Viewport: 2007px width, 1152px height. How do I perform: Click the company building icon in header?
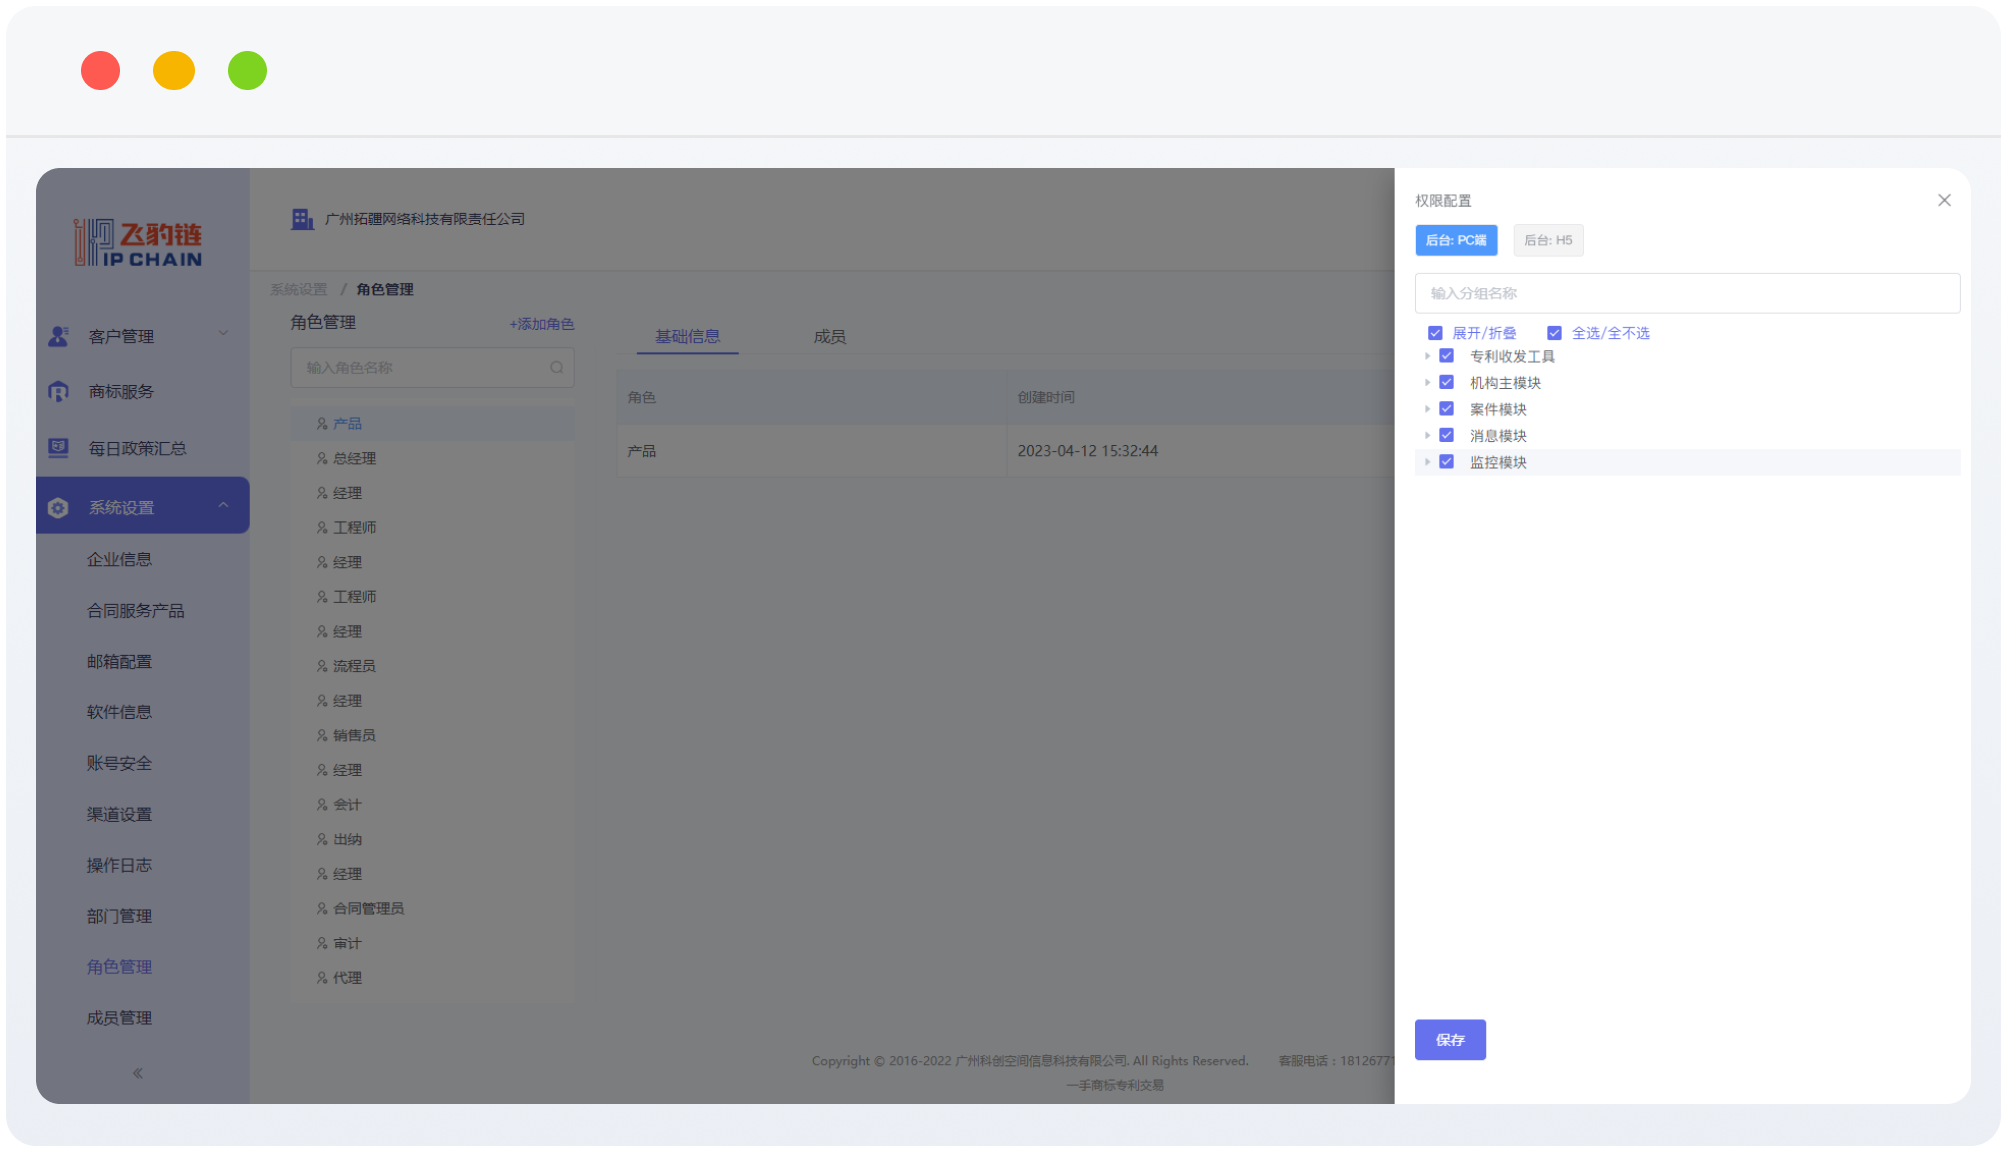pyautogui.click(x=302, y=219)
